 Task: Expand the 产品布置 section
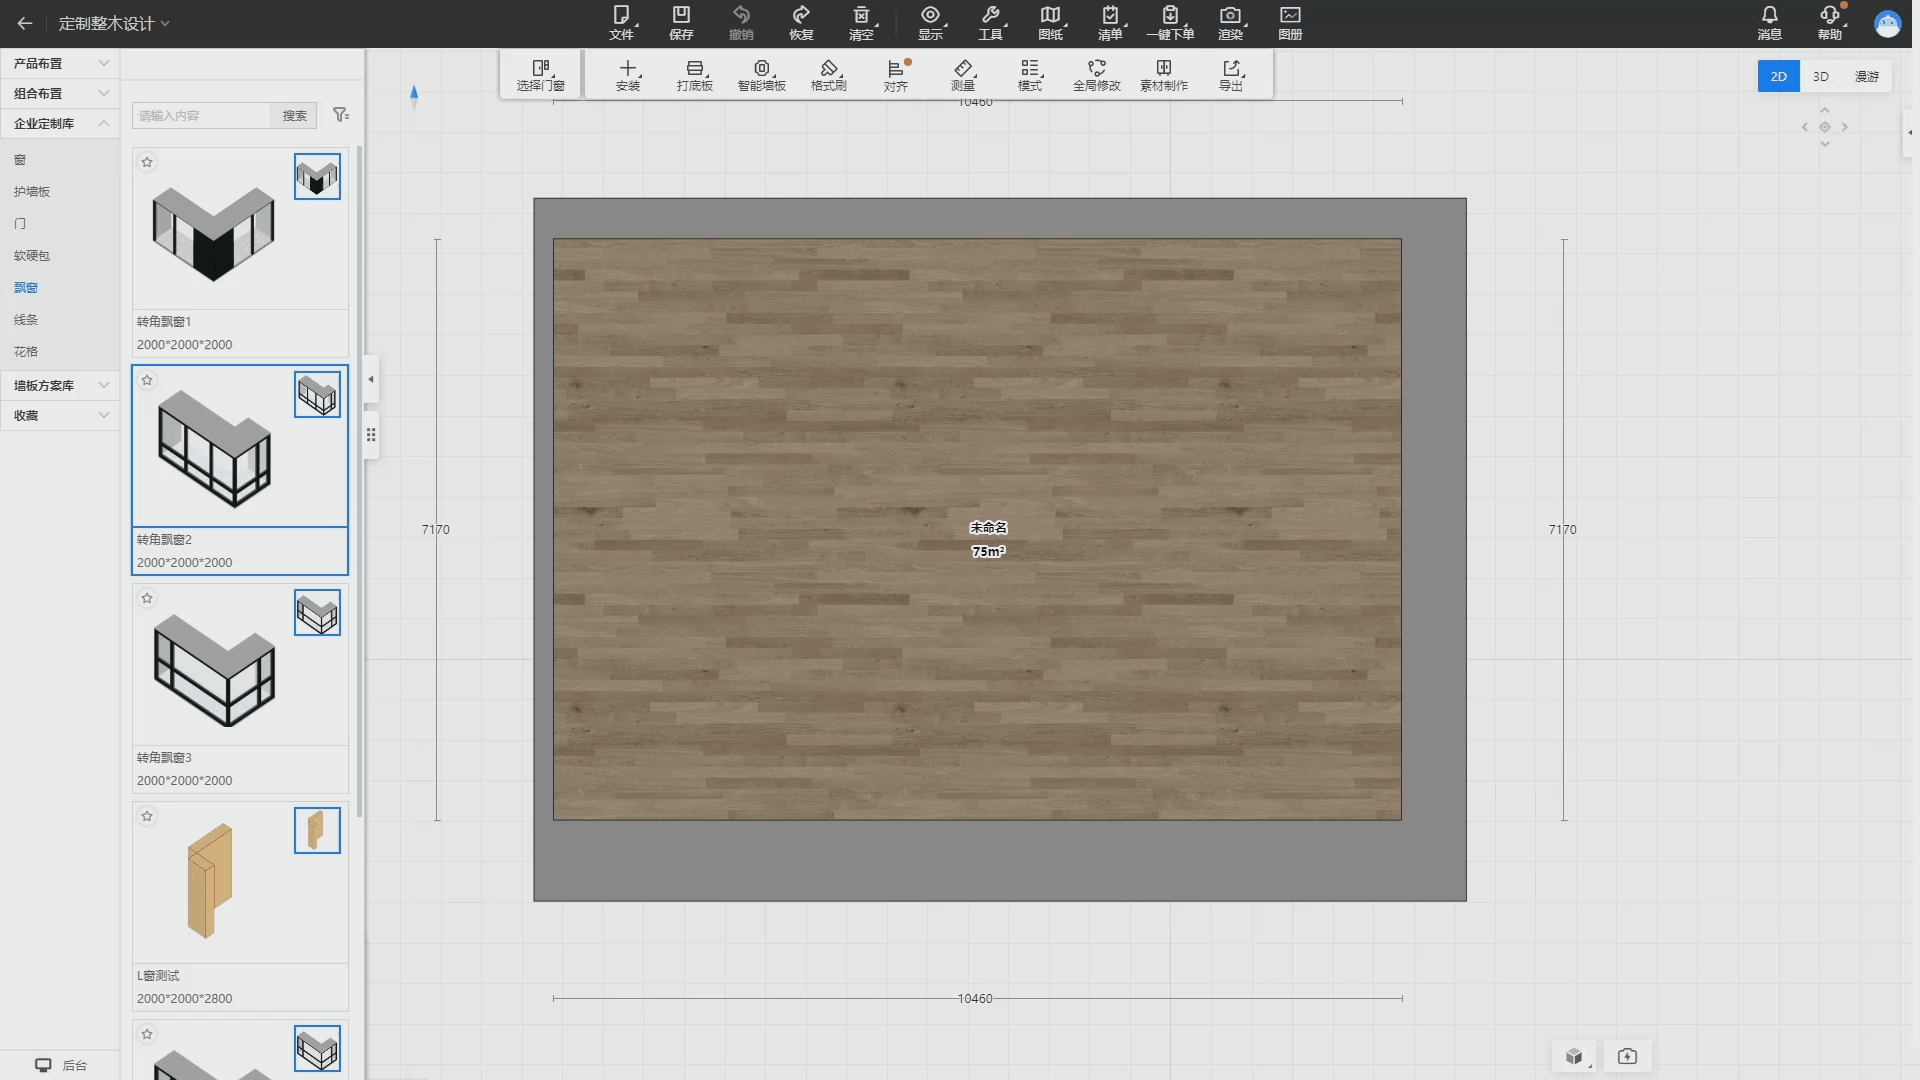pos(60,63)
